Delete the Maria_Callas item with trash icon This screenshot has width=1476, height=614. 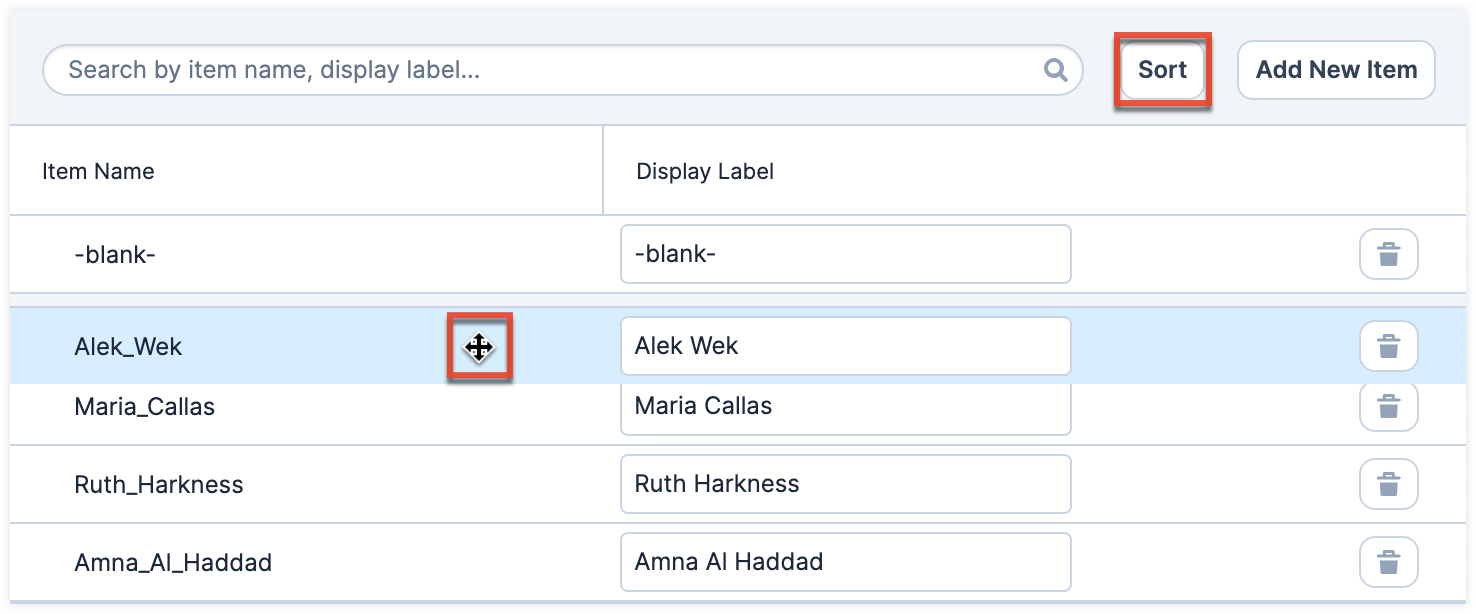tap(1388, 406)
